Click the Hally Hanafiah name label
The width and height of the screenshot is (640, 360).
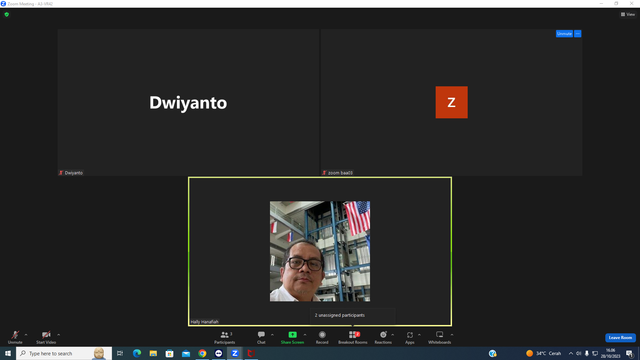pyautogui.click(x=204, y=322)
